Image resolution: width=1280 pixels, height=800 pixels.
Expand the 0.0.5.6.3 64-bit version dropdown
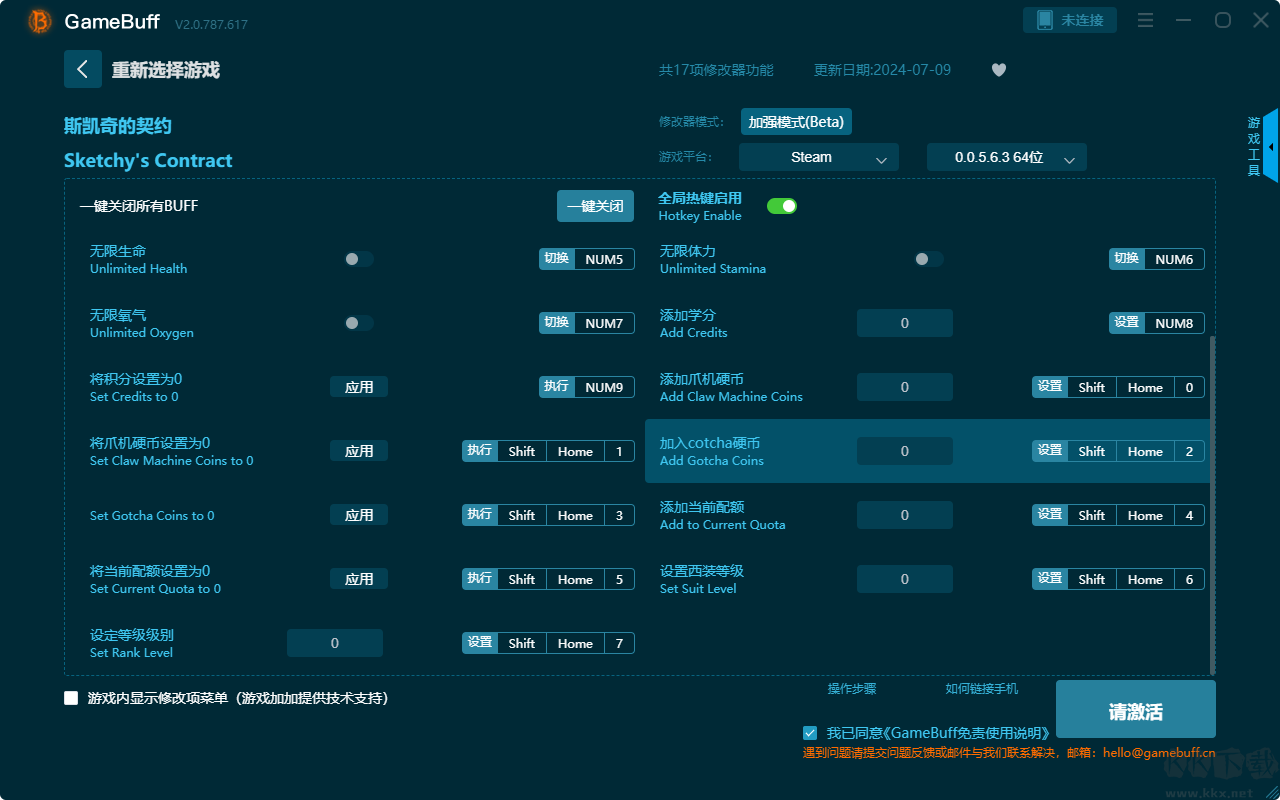click(1006, 157)
